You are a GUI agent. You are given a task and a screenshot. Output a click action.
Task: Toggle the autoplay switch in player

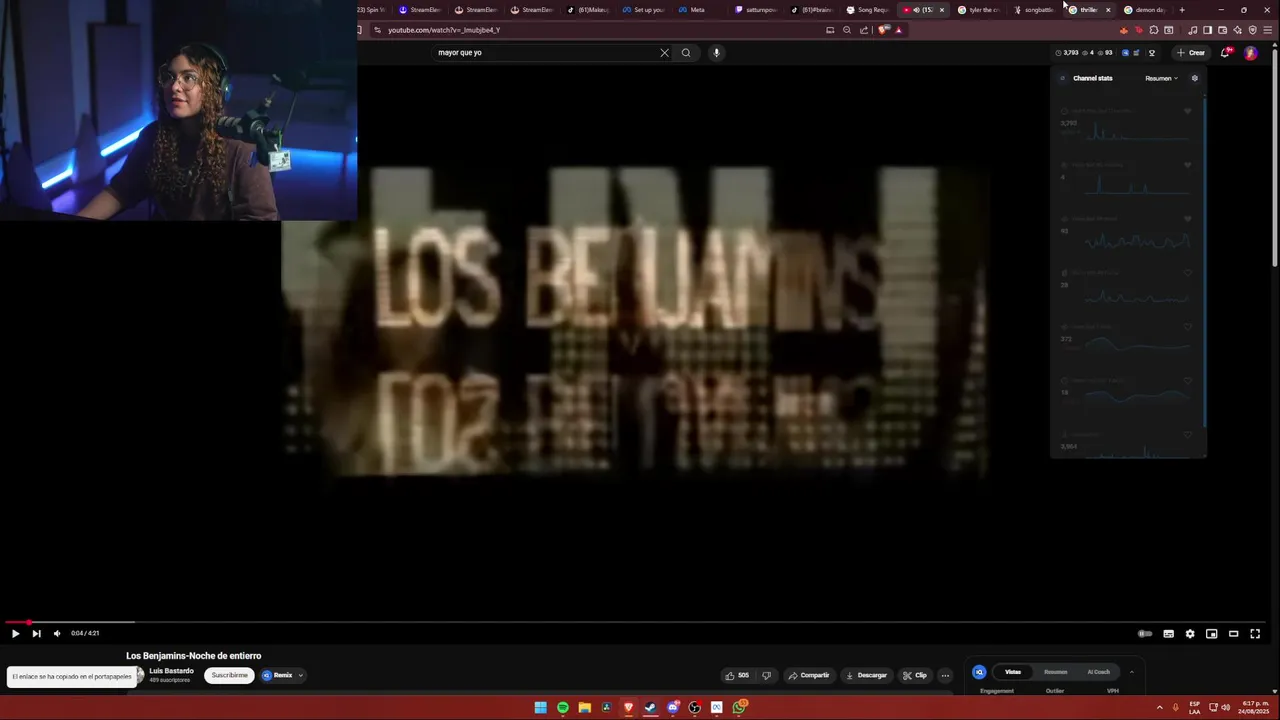pos(1145,633)
